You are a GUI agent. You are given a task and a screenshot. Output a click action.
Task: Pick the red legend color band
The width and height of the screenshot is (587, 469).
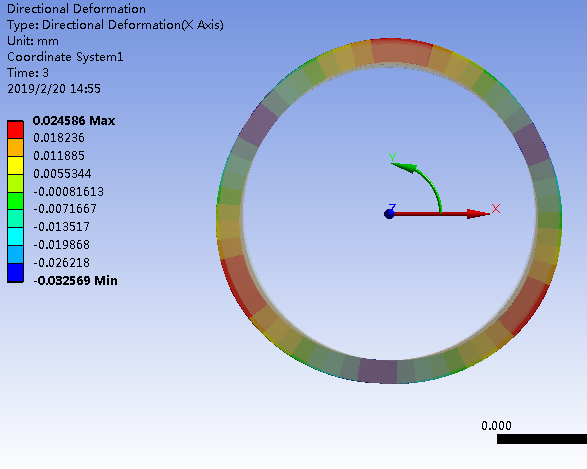pos(15,130)
